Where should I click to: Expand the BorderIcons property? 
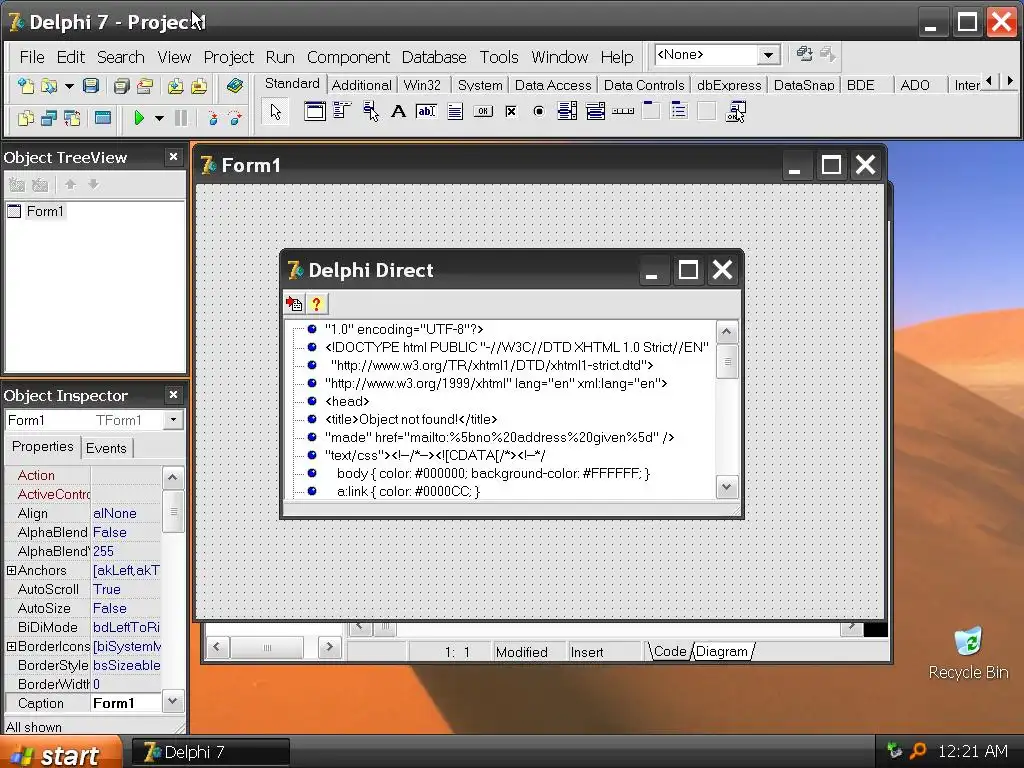point(11,646)
